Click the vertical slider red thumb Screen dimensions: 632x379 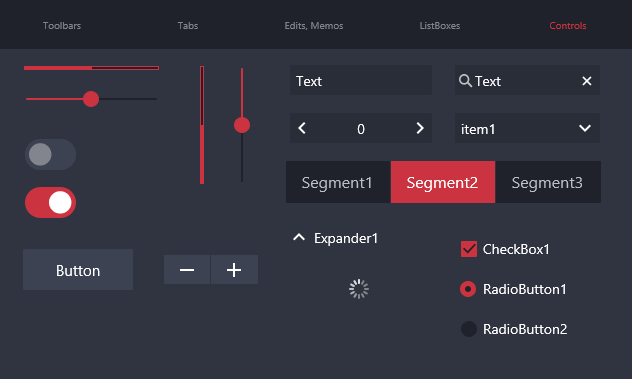(242, 125)
